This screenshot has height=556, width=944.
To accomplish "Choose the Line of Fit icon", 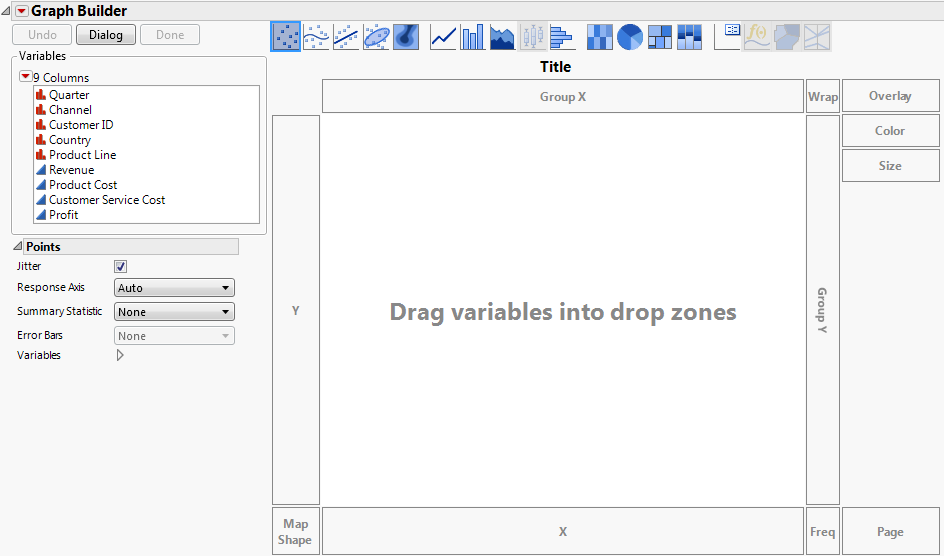I will click(346, 37).
